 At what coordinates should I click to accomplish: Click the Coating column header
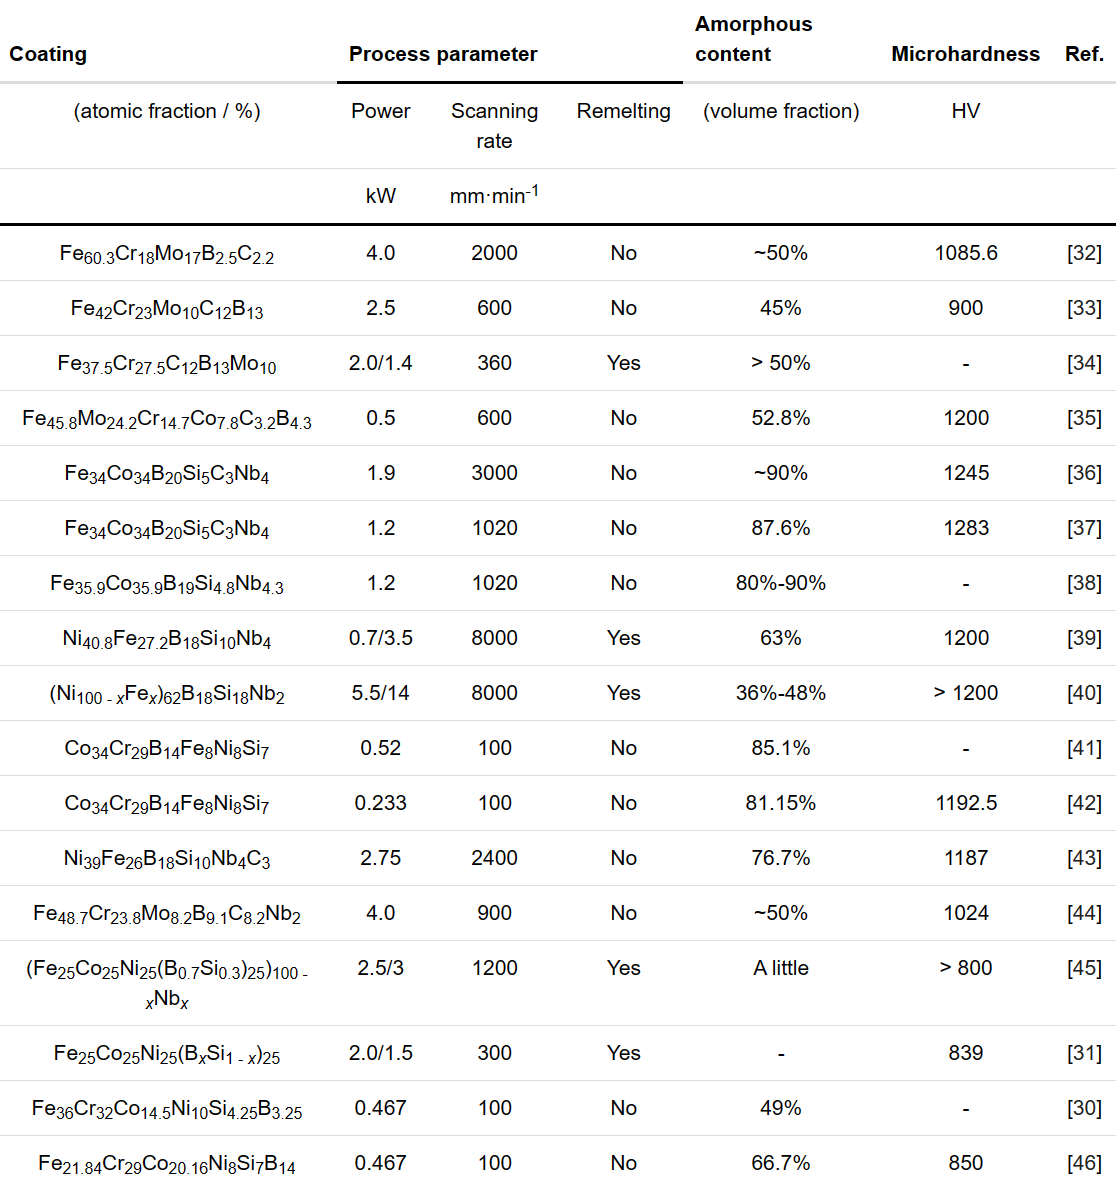point(48,54)
